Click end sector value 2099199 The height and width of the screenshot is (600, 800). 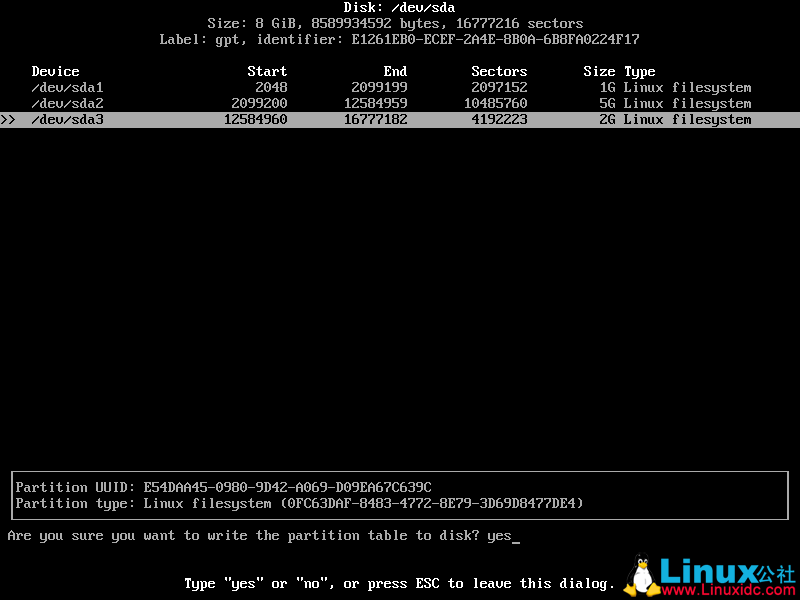379,87
